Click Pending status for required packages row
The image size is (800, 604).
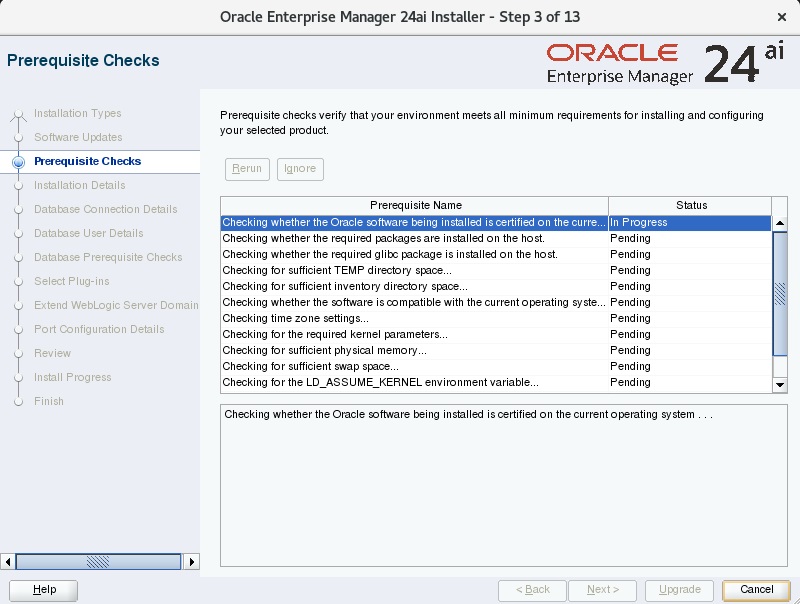[x=690, y=238]
